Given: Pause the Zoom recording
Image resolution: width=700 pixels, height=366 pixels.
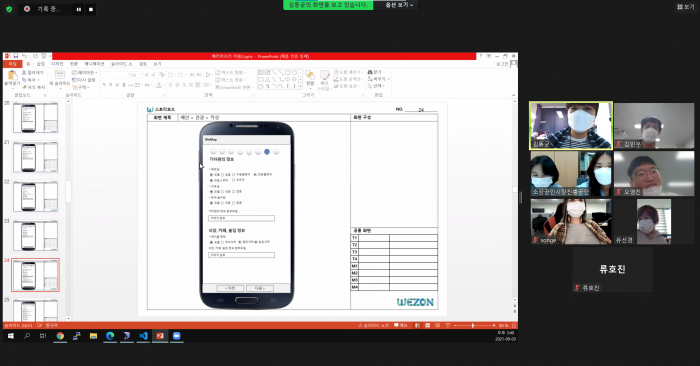Looking at the screenshot, I should point(79,9).
